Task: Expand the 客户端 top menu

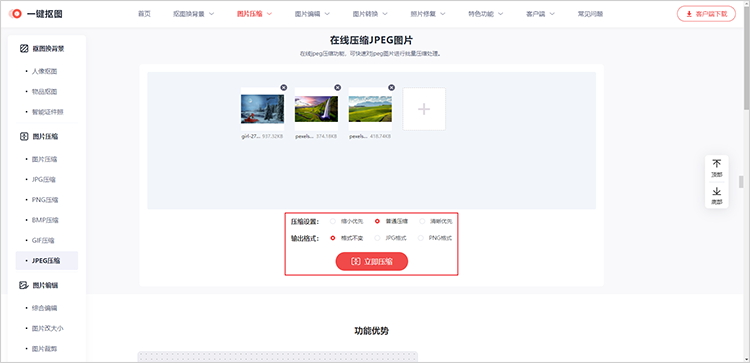Action: [x=540, y=14]
